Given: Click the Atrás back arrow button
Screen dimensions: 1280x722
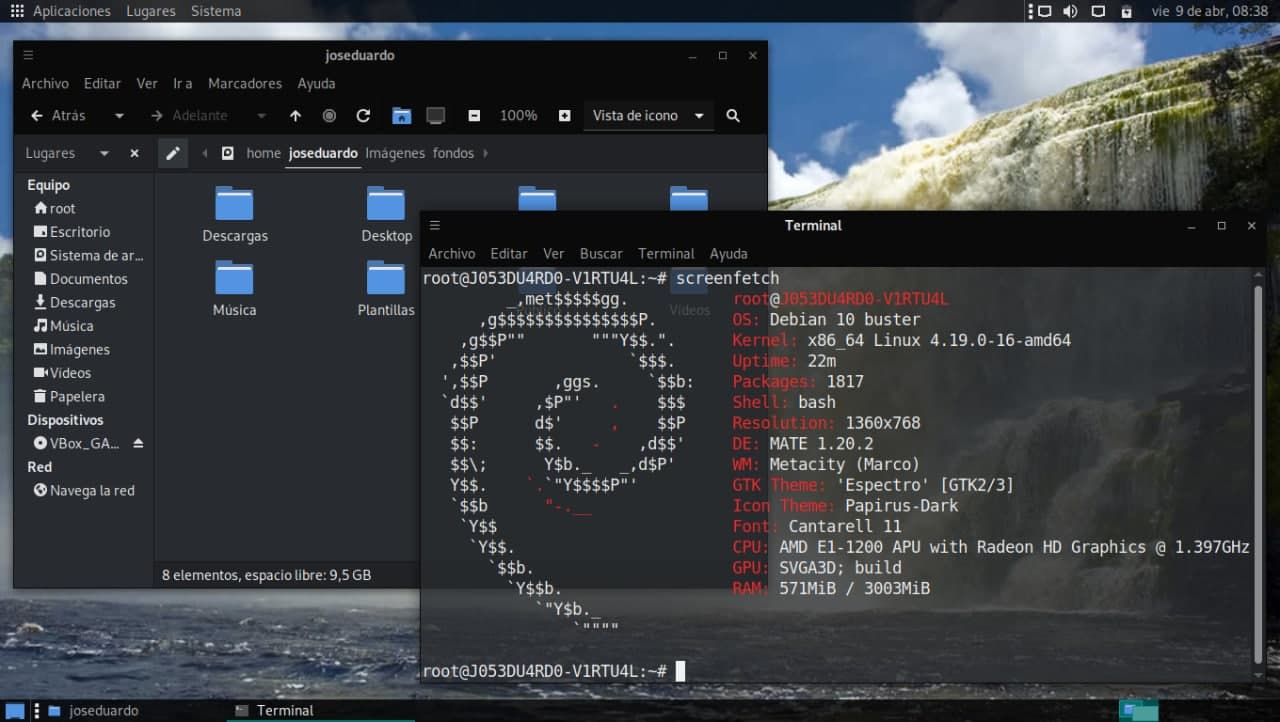Looking at the screenshot, I should pyautogui.click(x=58, y=116).
